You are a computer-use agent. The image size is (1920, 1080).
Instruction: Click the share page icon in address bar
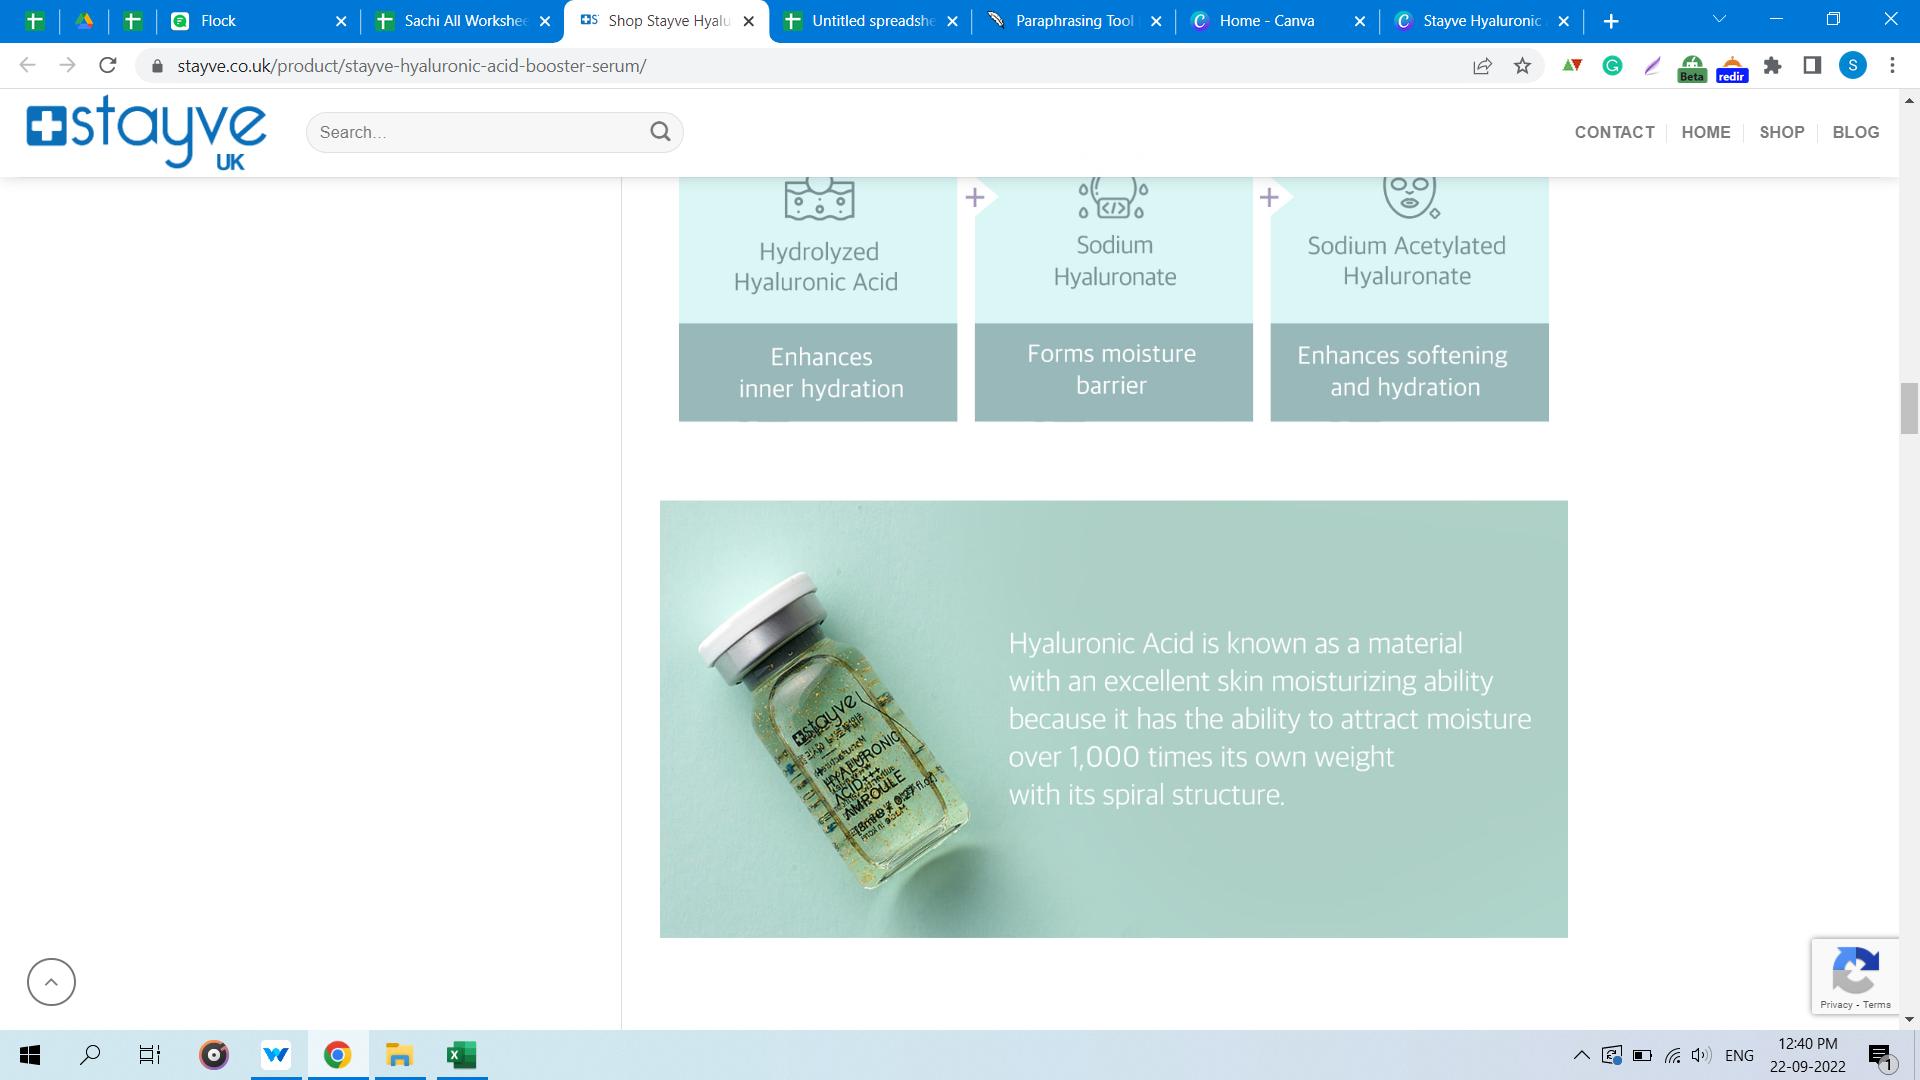click(1482, 66)
